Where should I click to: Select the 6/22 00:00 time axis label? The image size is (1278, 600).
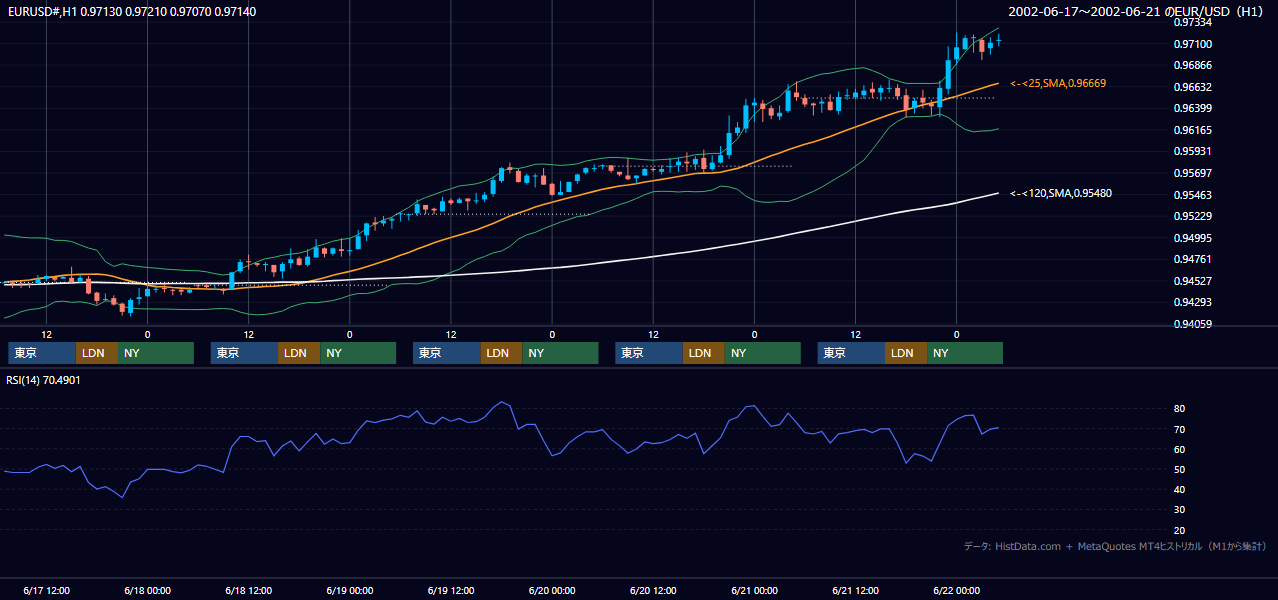(x=956, y=590)
